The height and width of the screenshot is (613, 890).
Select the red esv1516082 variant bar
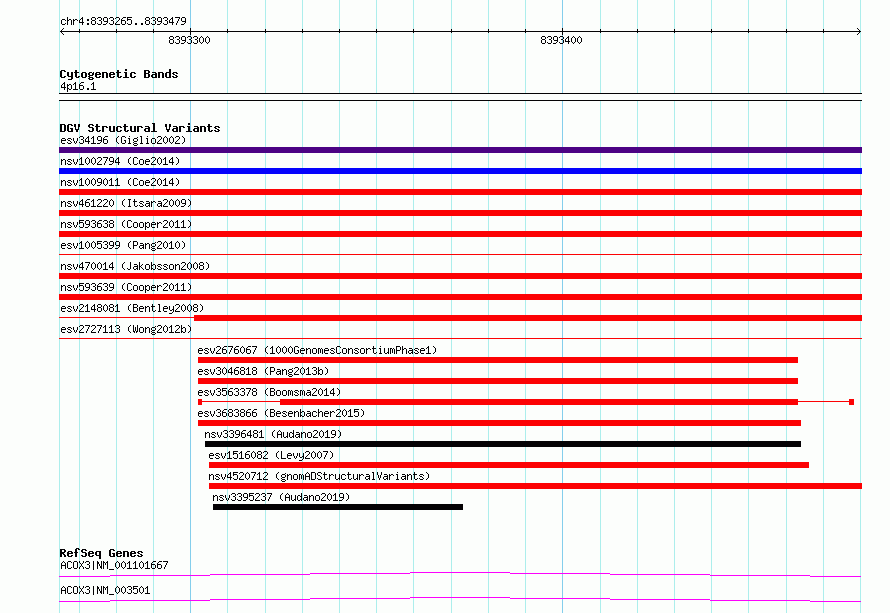tap(509, 465)
